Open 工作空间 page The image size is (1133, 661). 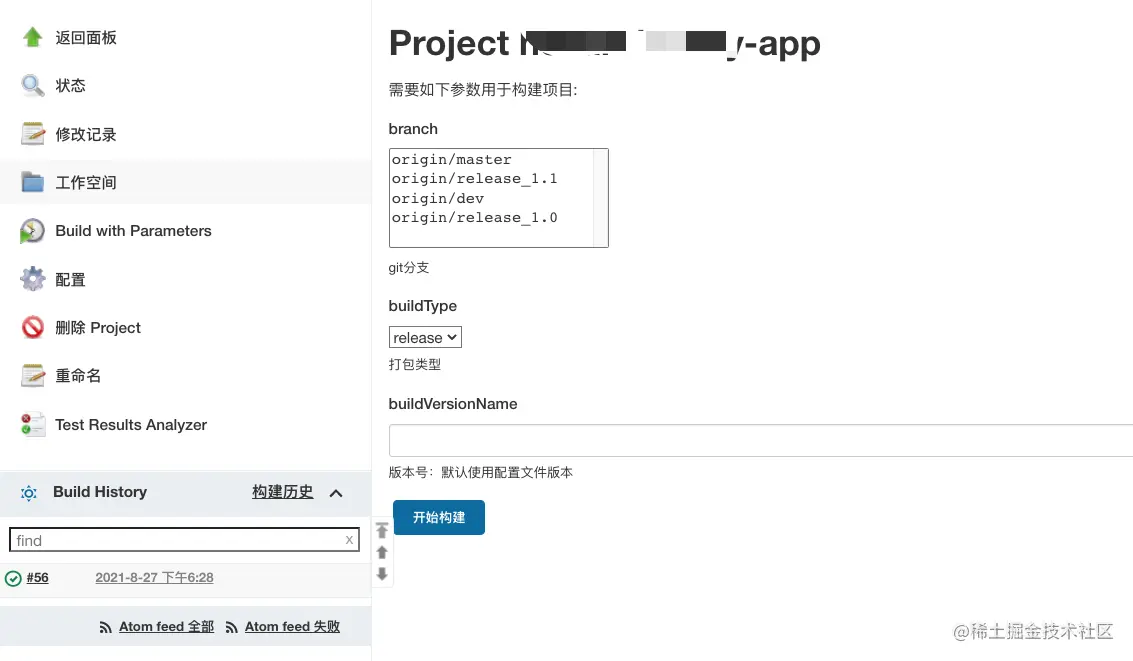click(x=86, y=183)
